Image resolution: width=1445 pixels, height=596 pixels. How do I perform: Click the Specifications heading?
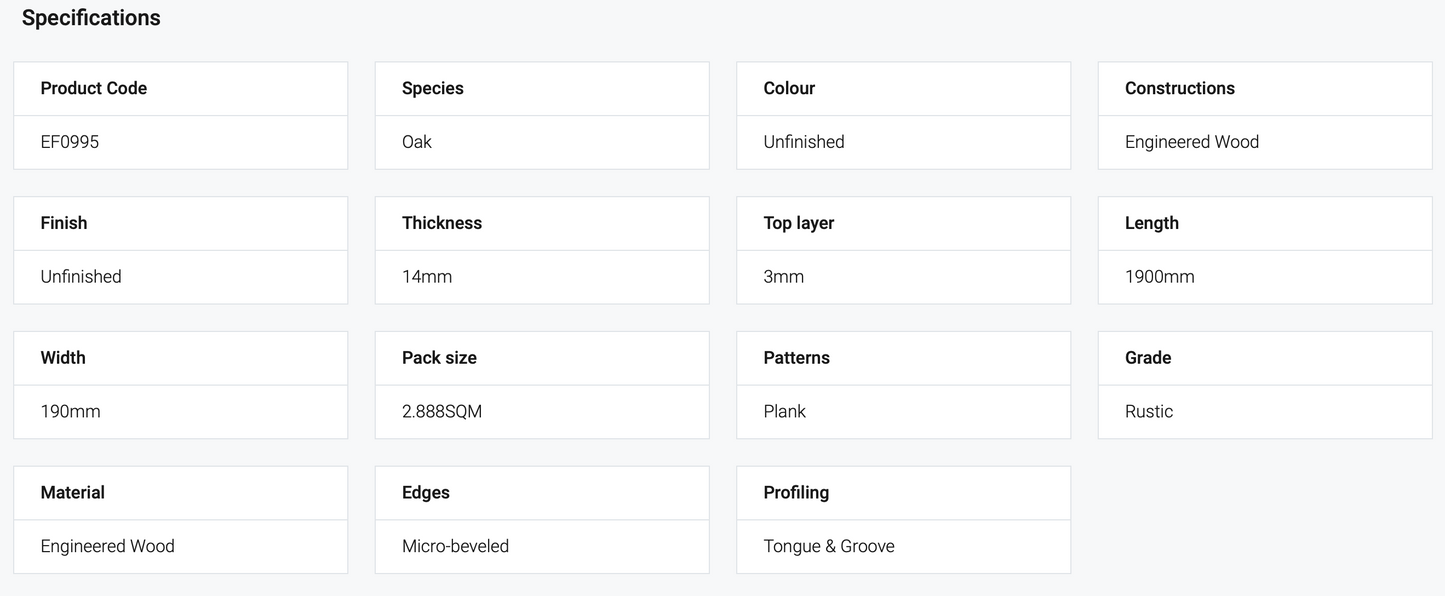point(91,18)
